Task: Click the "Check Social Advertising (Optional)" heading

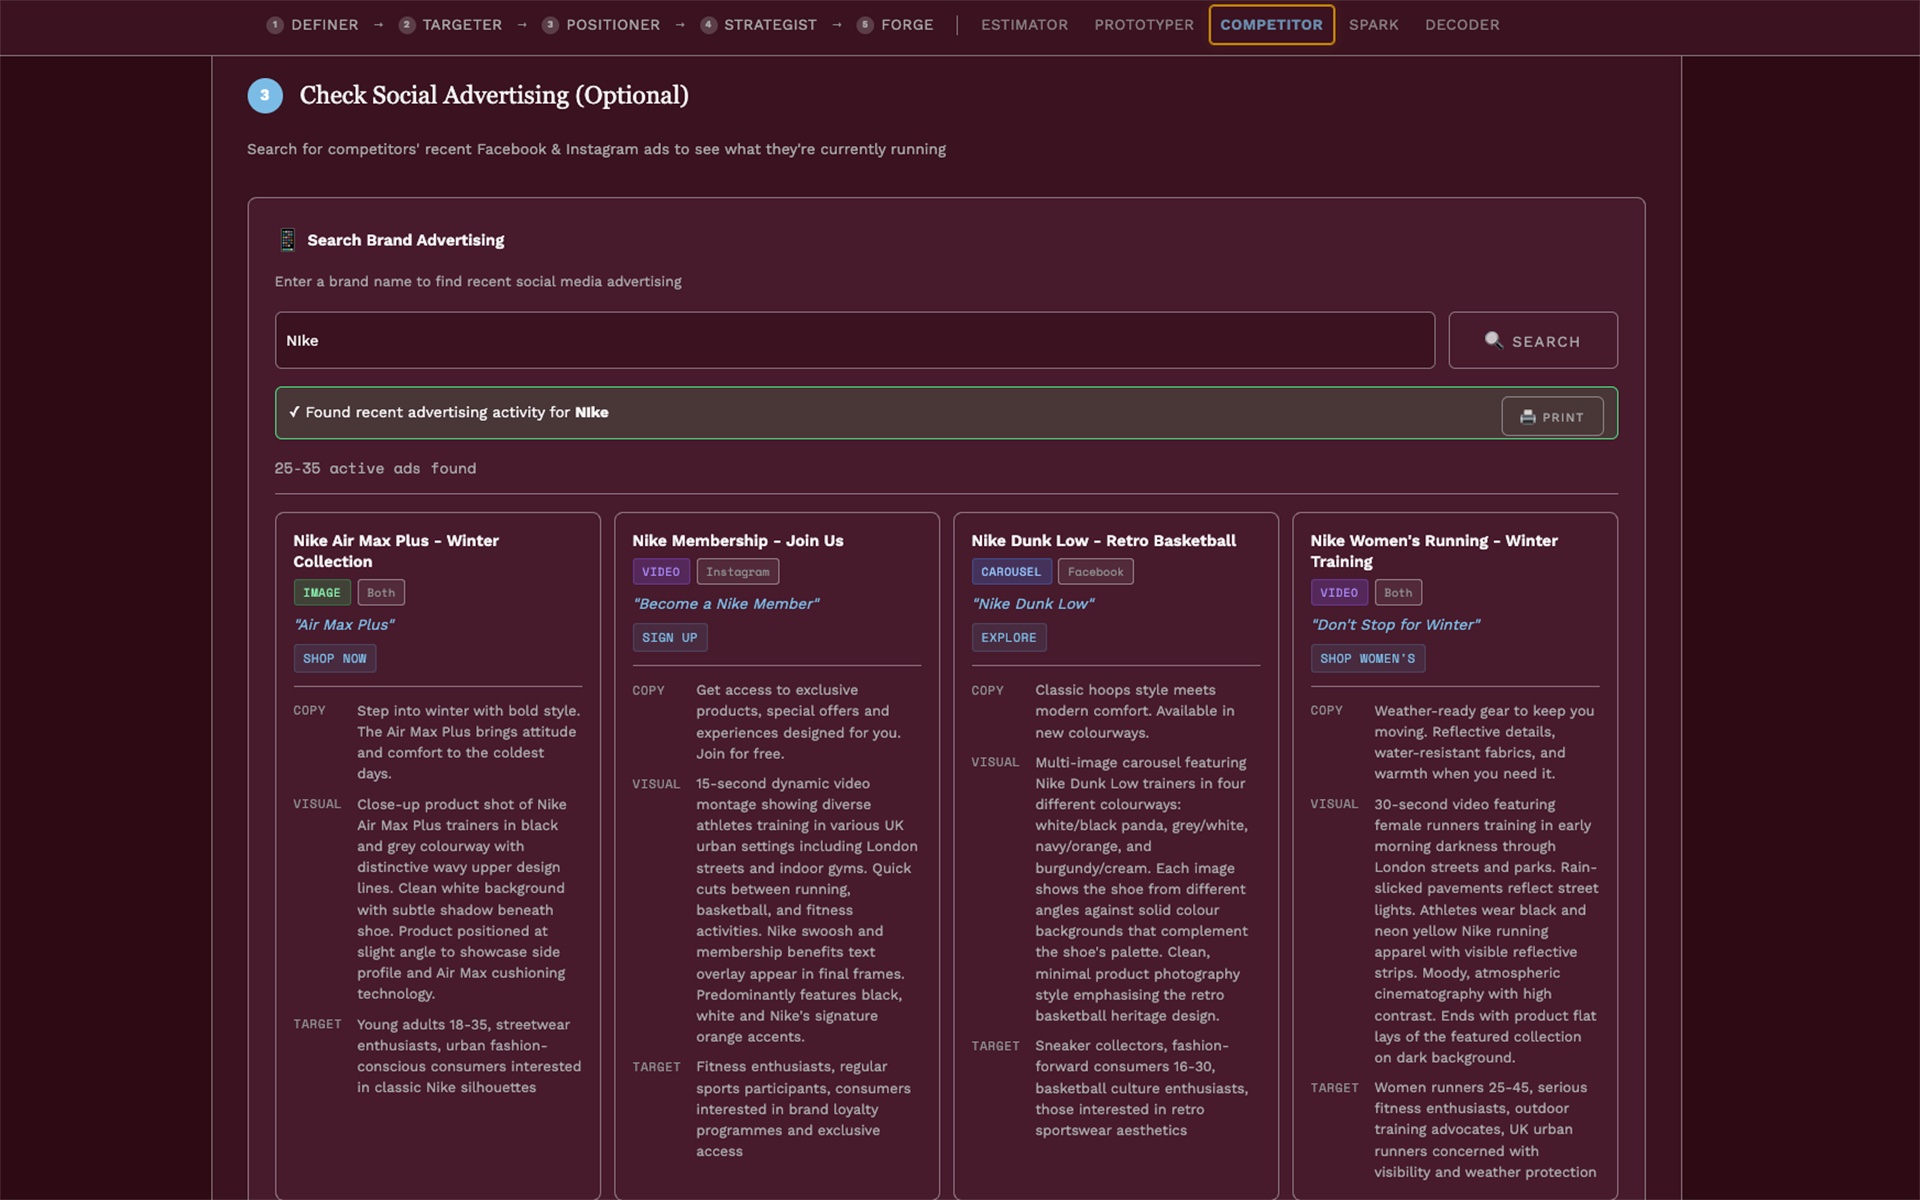Action: pyautogui.click(x=494, y=95)
